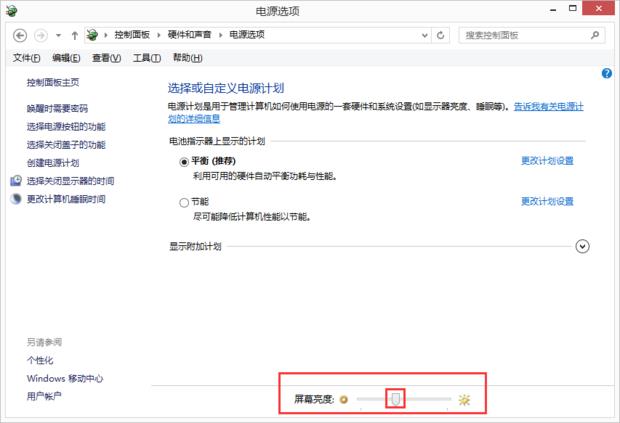Click the Forward navigation arrow
Image resolution: width=620 pixels, height=423 pixels.
click(x=41, y=36)
